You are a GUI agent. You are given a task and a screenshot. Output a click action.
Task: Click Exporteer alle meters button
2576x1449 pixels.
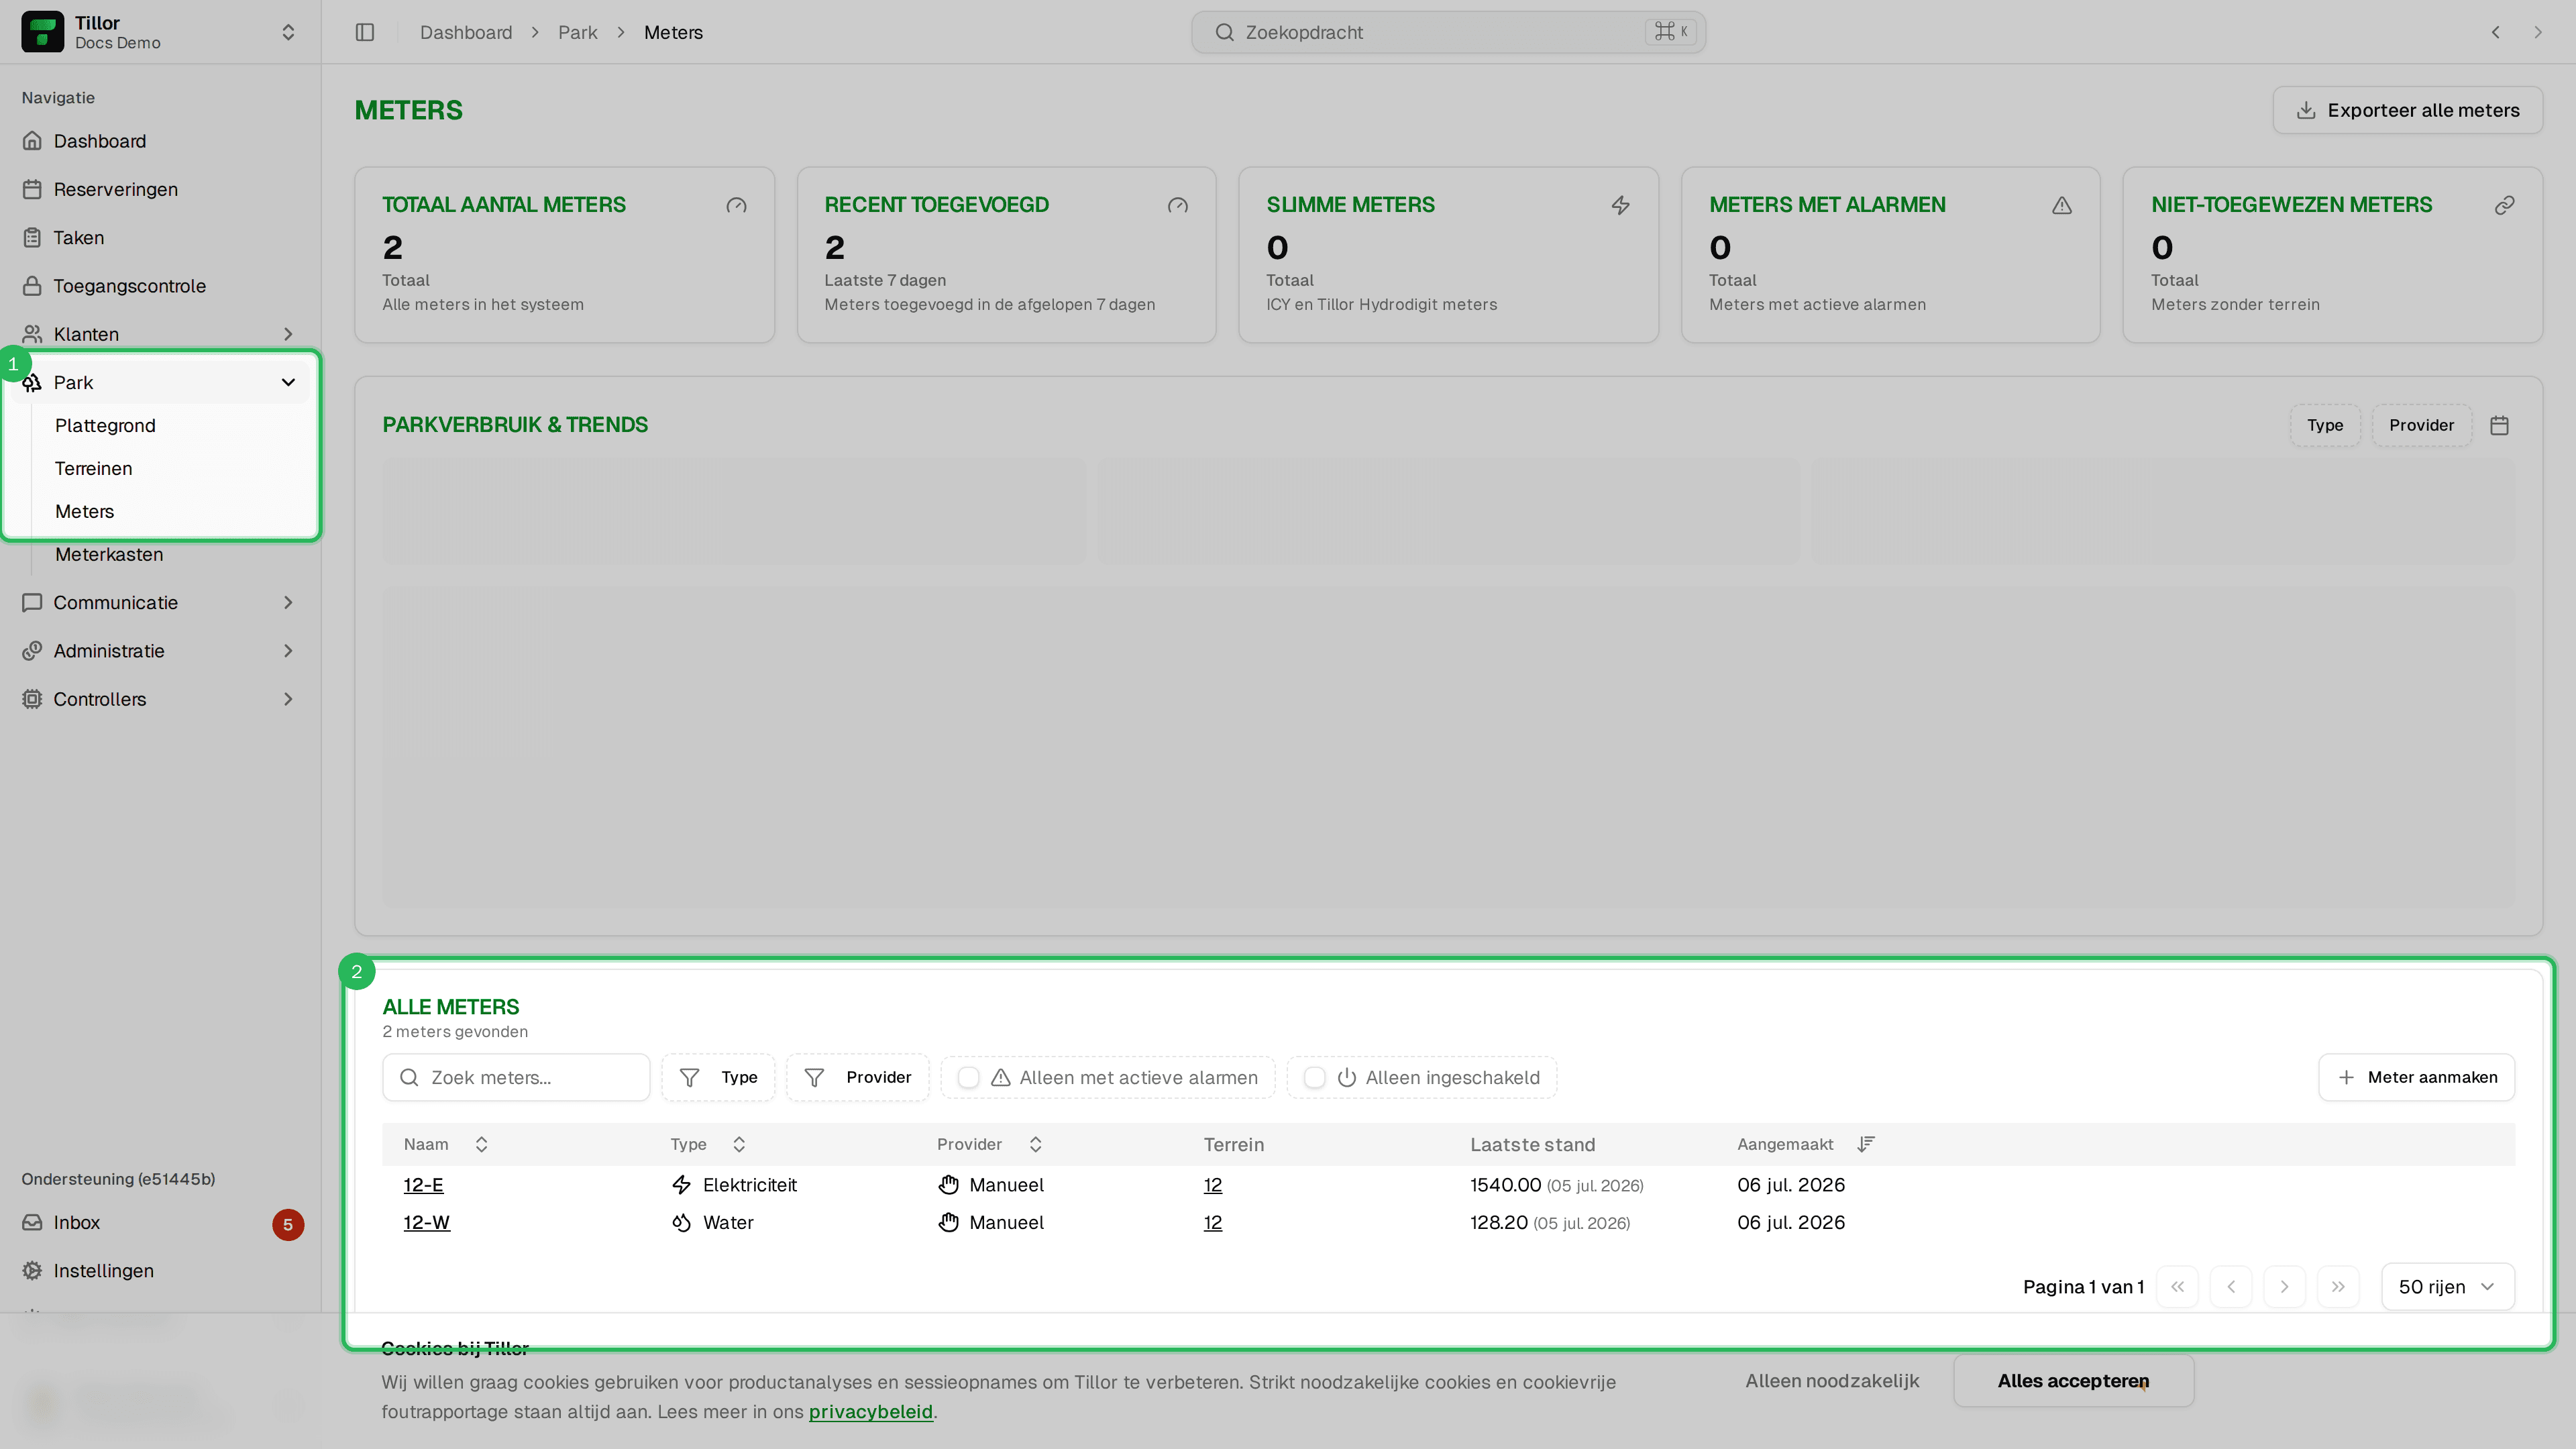pyautogui.click(x=2407, y=110)
